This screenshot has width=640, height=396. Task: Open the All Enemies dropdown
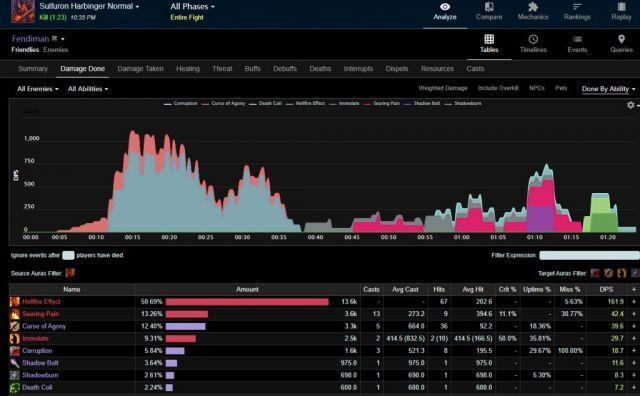click(38, 89)
